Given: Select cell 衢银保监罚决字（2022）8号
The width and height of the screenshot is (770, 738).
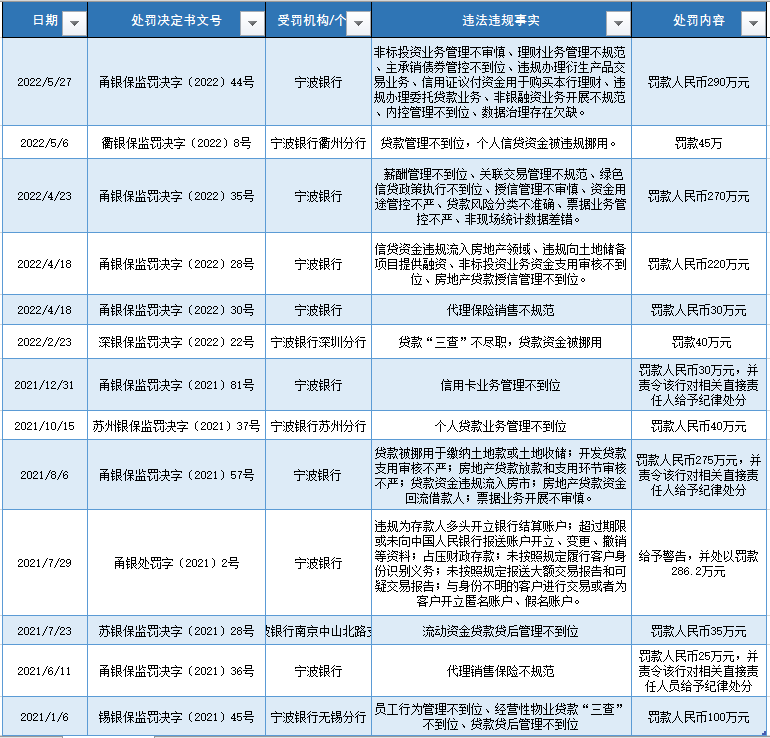Looking at the screenshot, I should tap(176, 143).
